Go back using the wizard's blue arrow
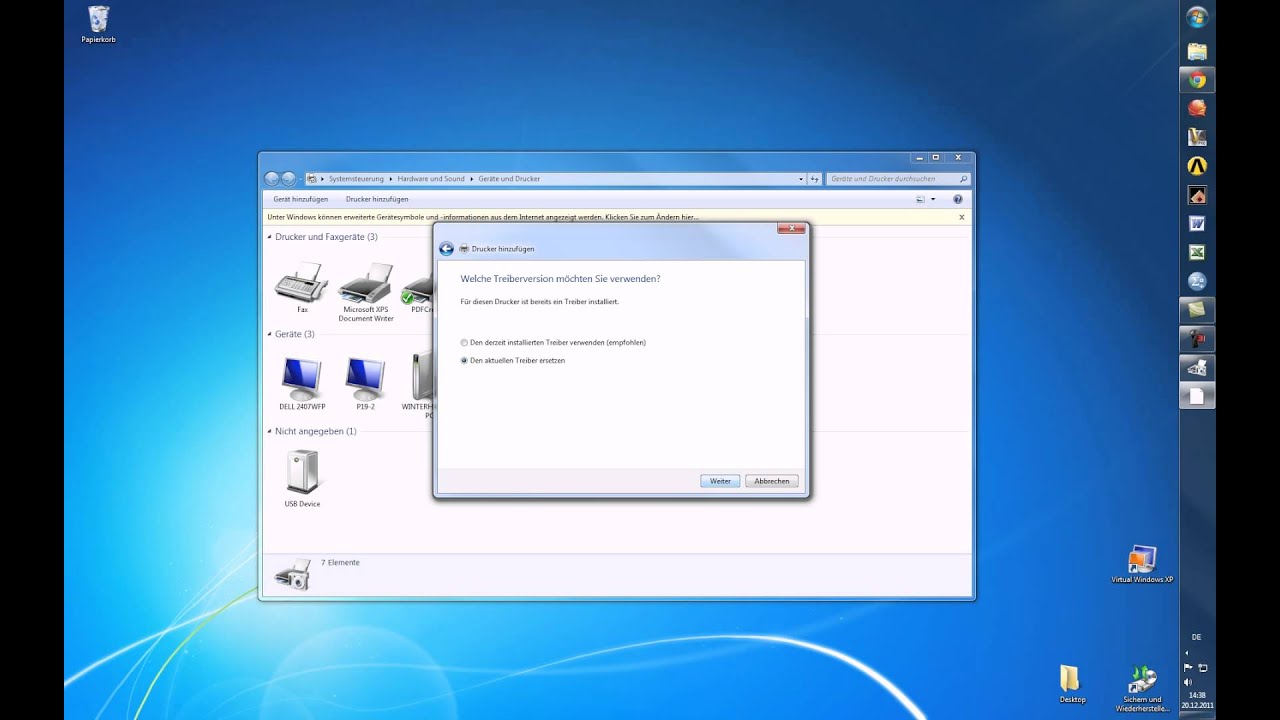 click(x=447, y=248)
